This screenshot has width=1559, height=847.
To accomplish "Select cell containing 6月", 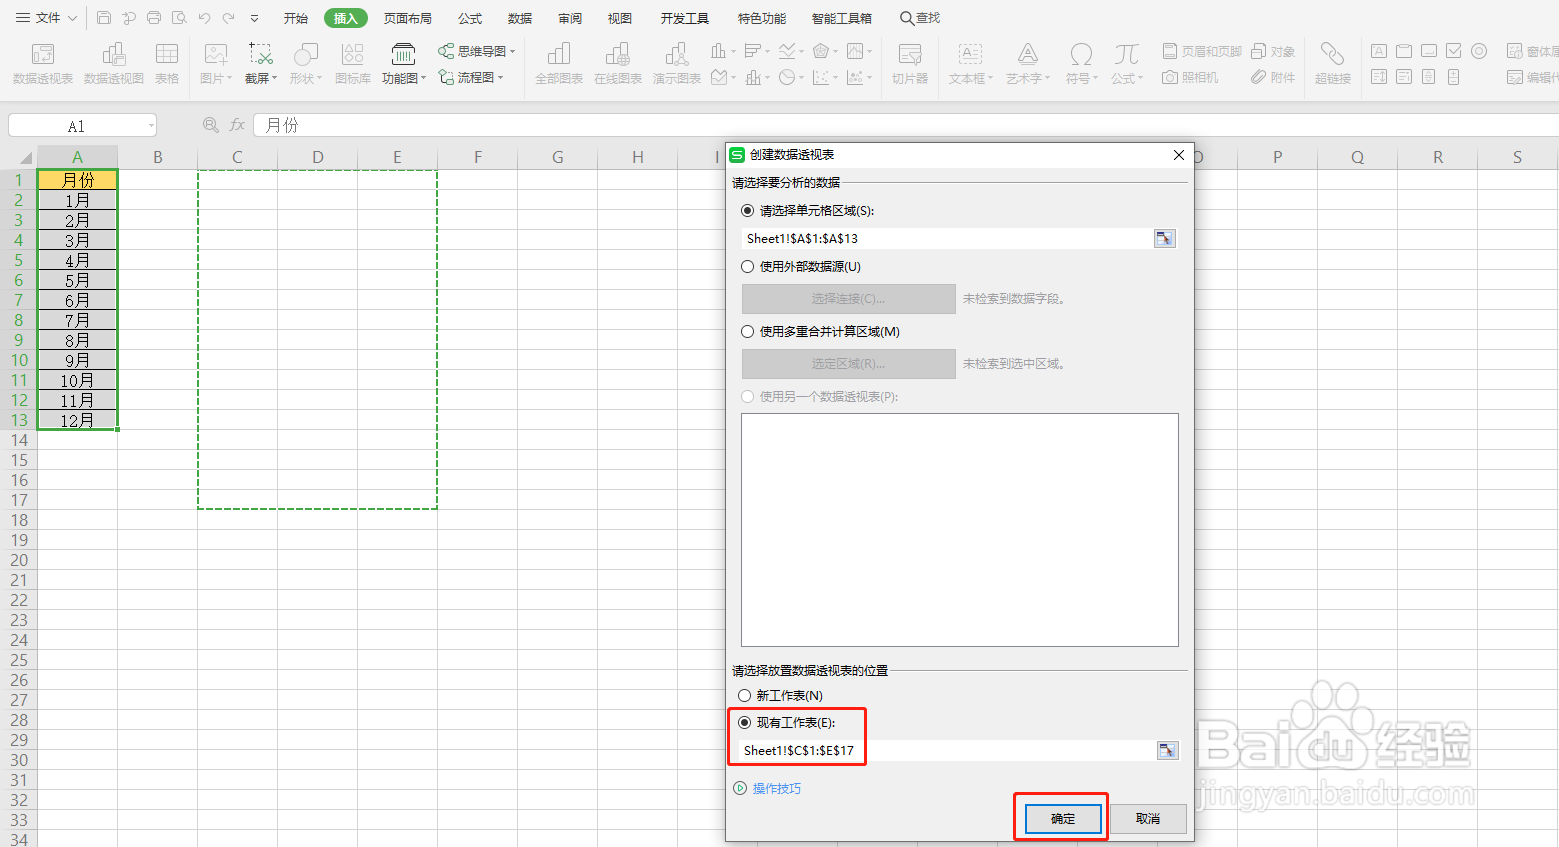I will point(77,300).
